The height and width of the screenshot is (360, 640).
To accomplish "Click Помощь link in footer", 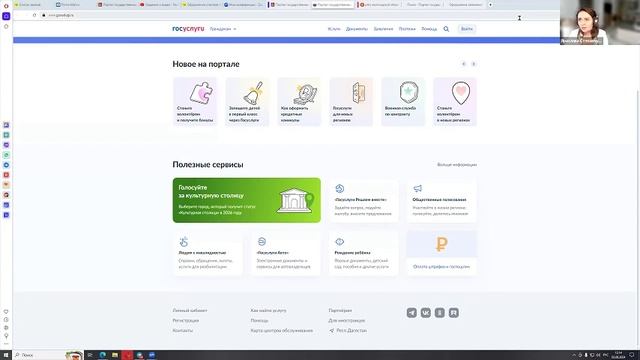I will (259, 320).
